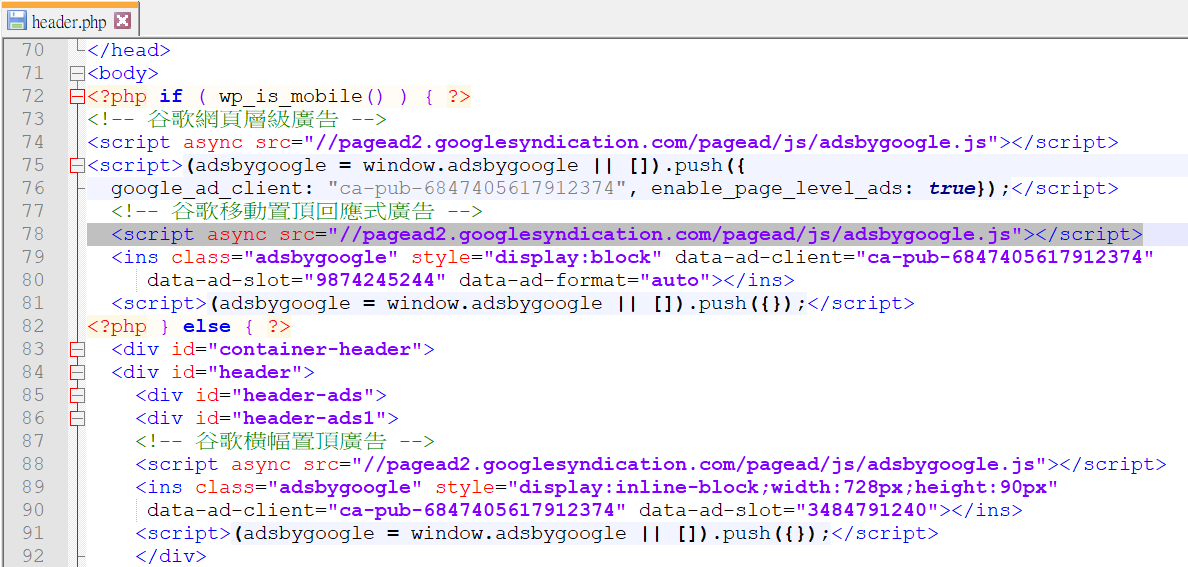Collapse the PHP if block at line 72
This screenshot has width=1188, height=567.
(x=76, y=96)
